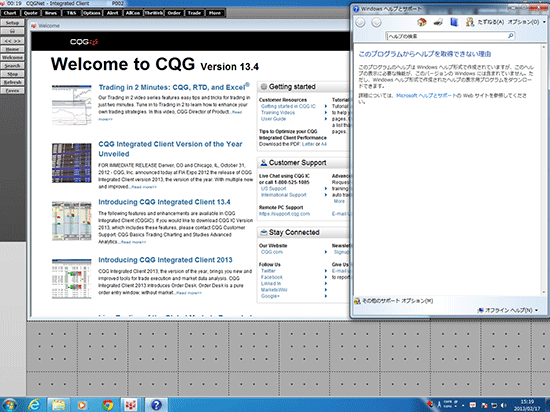
Task: Select the TheWeb toolbar button
Action: pyautogui.click(x=154, y=13)
